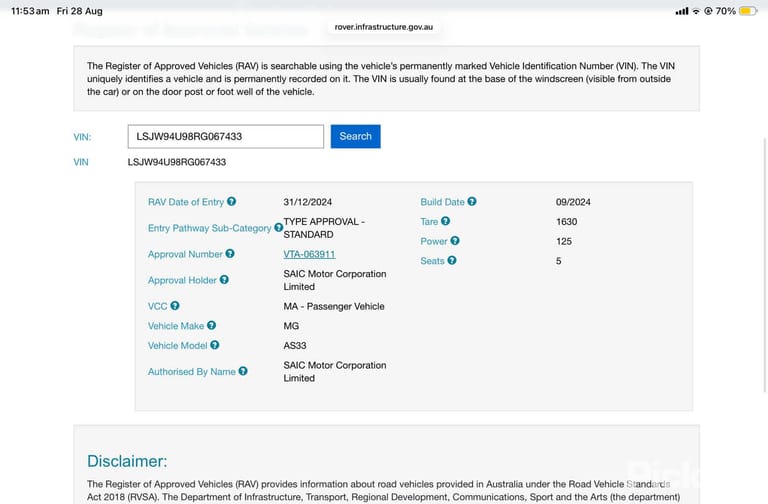768x504 pixels.
Task: Click the power value 125
Action: pyautogui.click(x=564, y=241)
